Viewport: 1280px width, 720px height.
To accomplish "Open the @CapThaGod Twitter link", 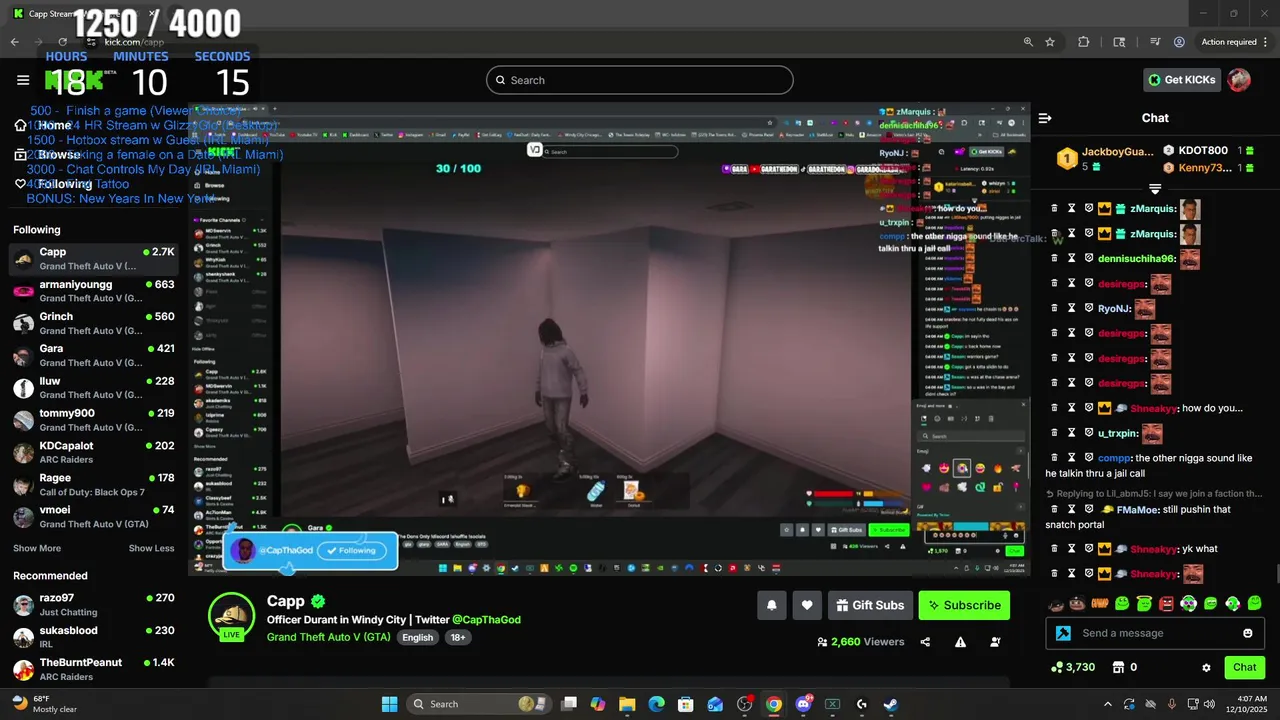I will point(486,620).
